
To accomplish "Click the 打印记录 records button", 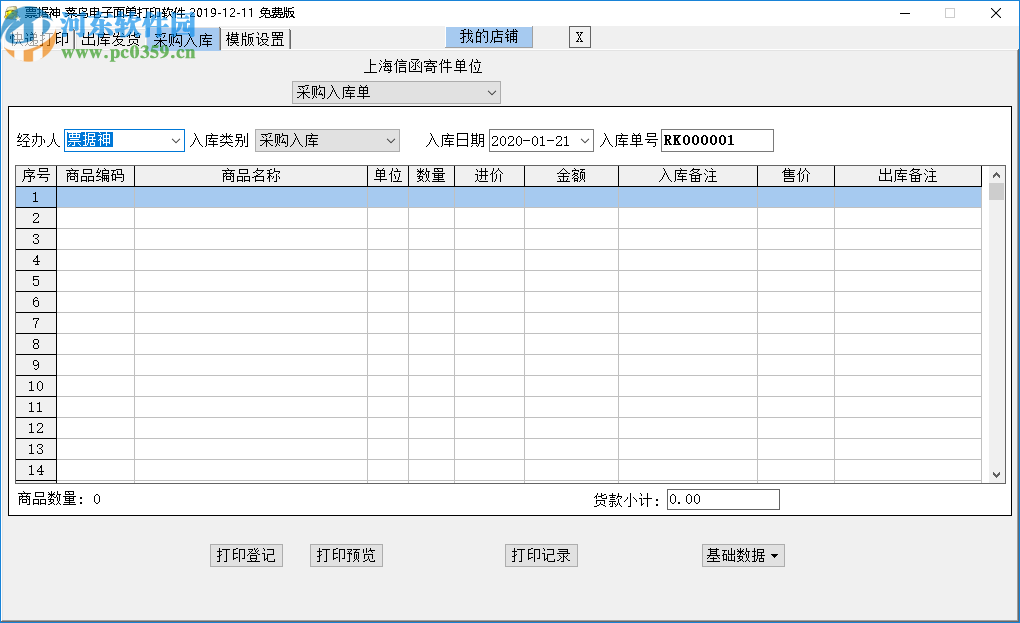I will (541, 555).
